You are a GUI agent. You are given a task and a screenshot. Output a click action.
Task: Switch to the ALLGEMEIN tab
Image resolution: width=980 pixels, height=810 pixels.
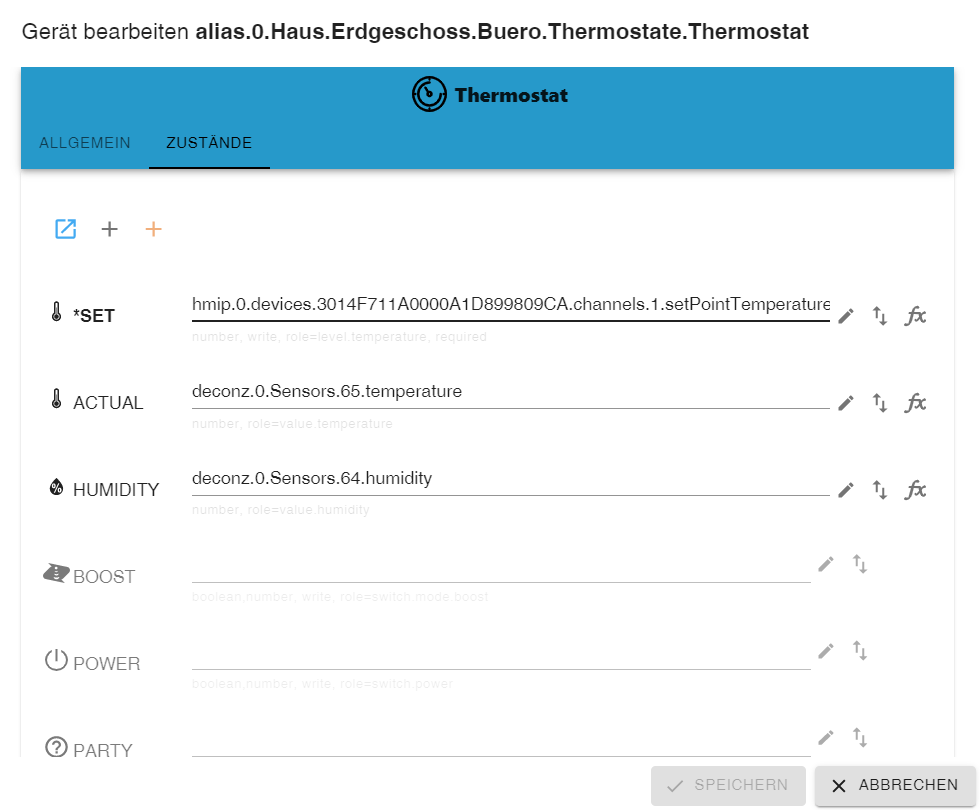[85, 143]
